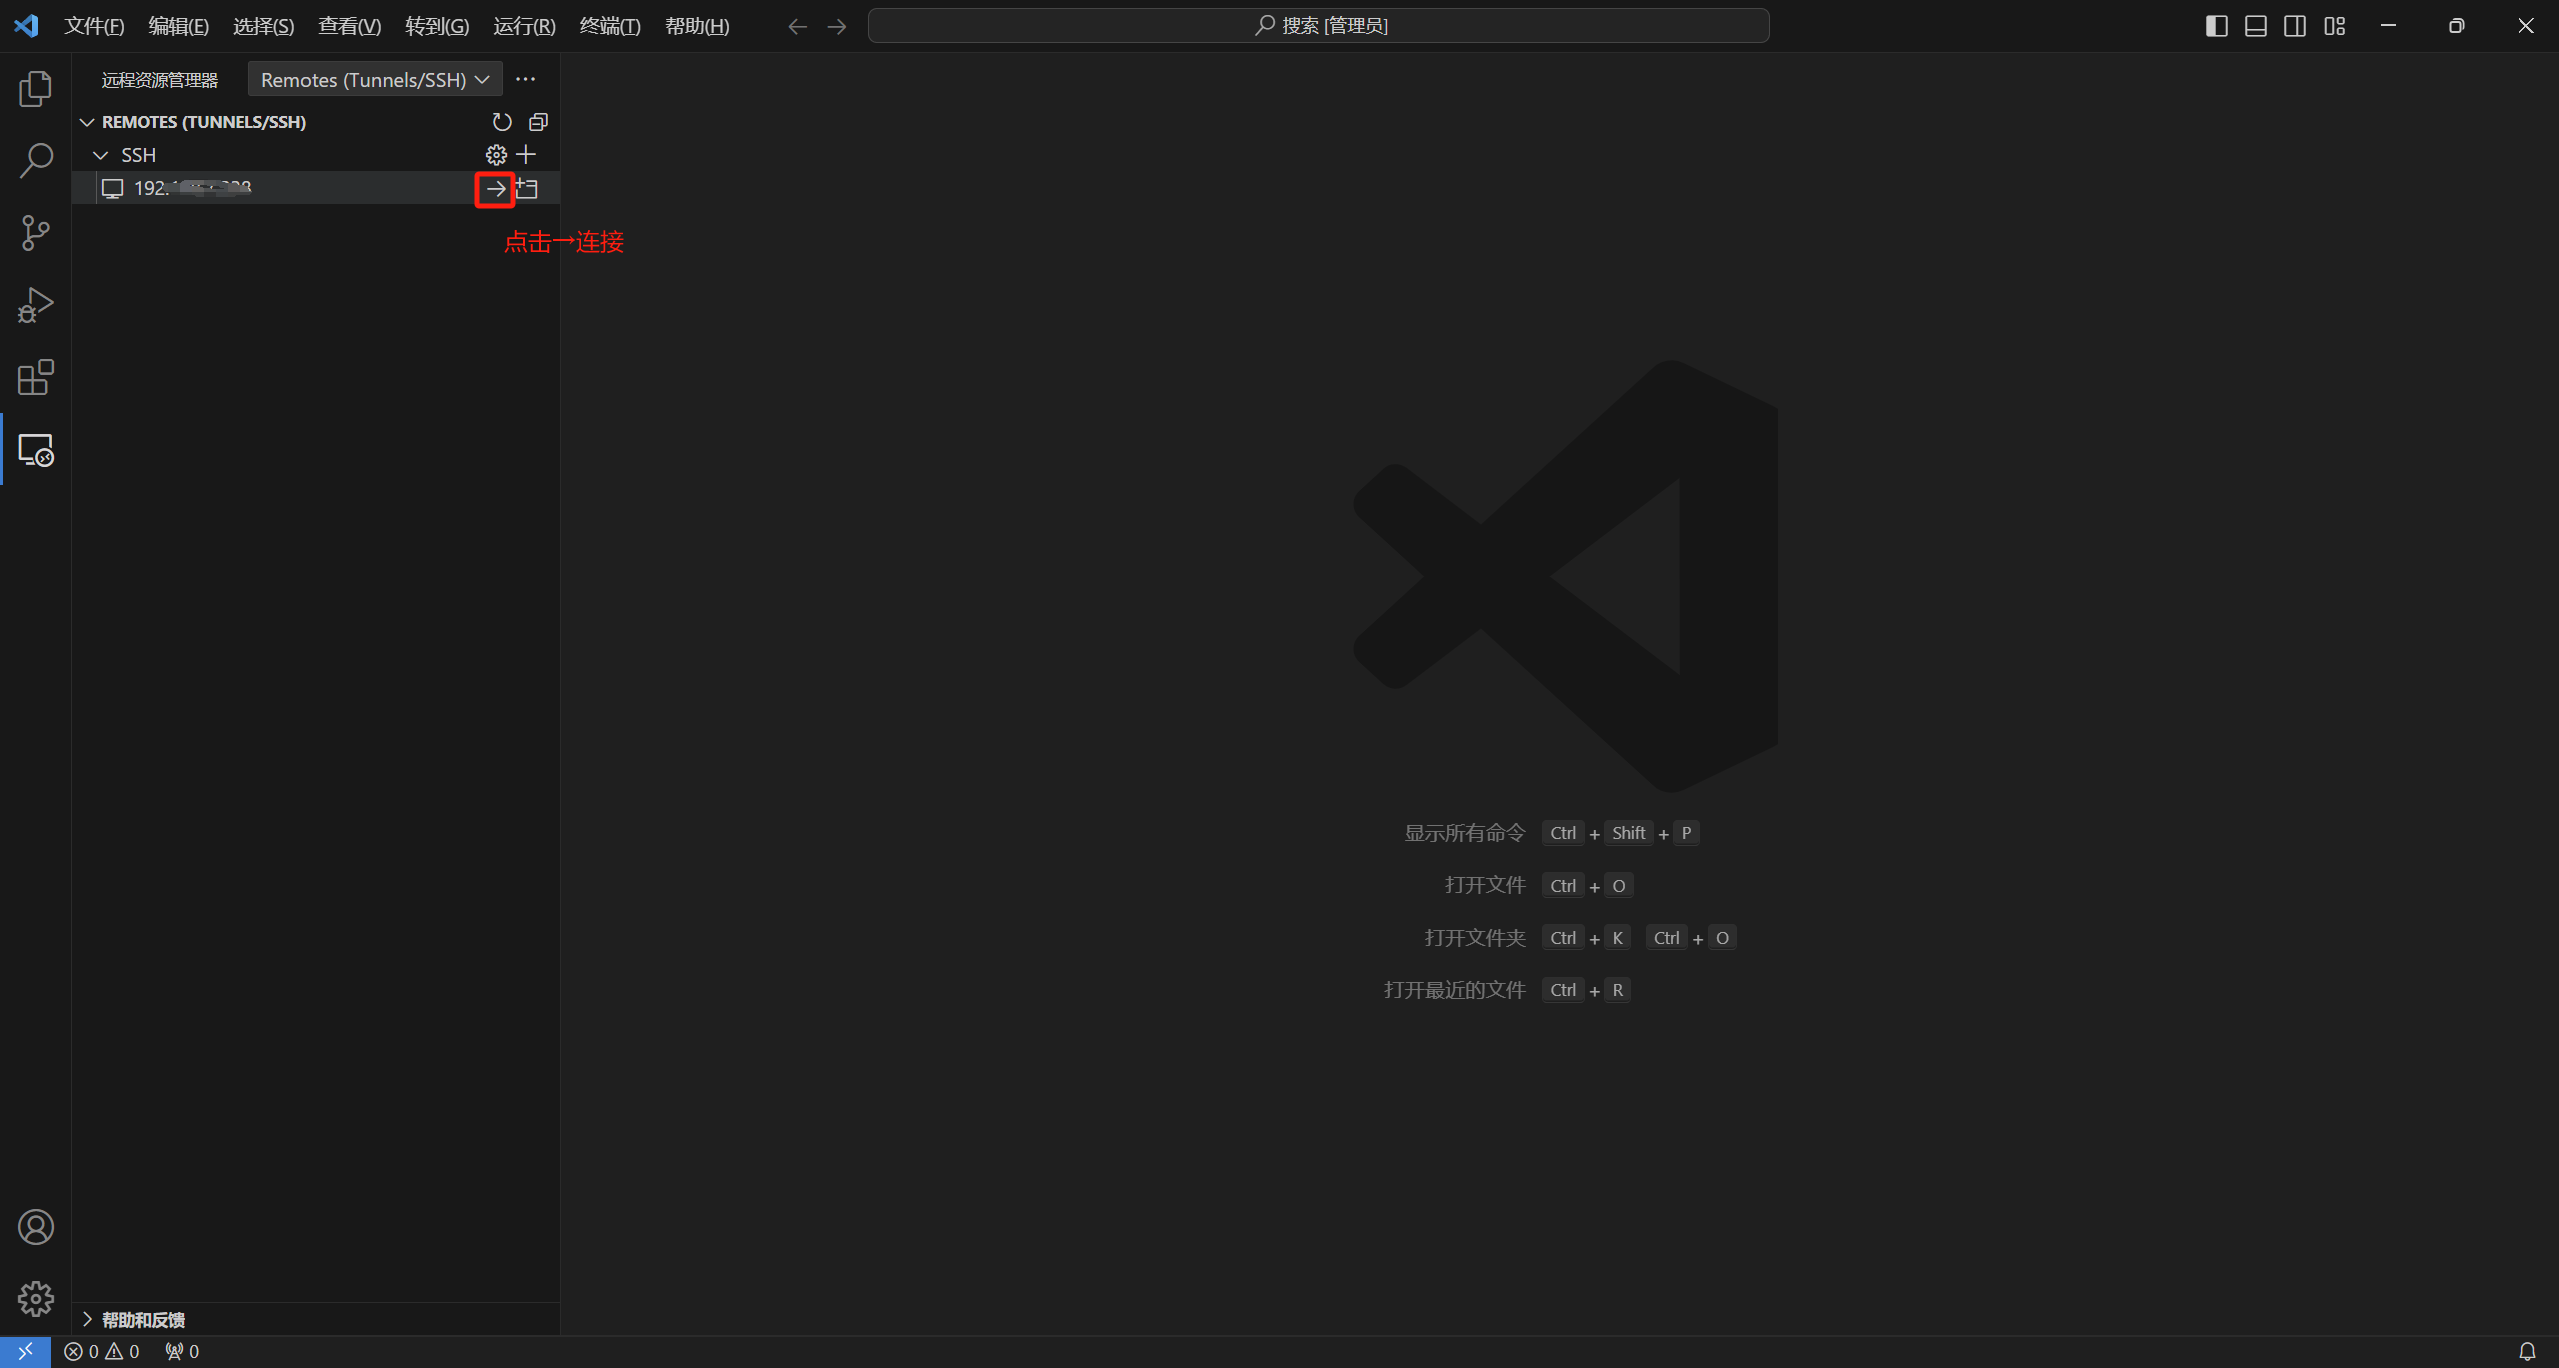
Task: Refresh the remotes list
Action: tap(502, 122)
